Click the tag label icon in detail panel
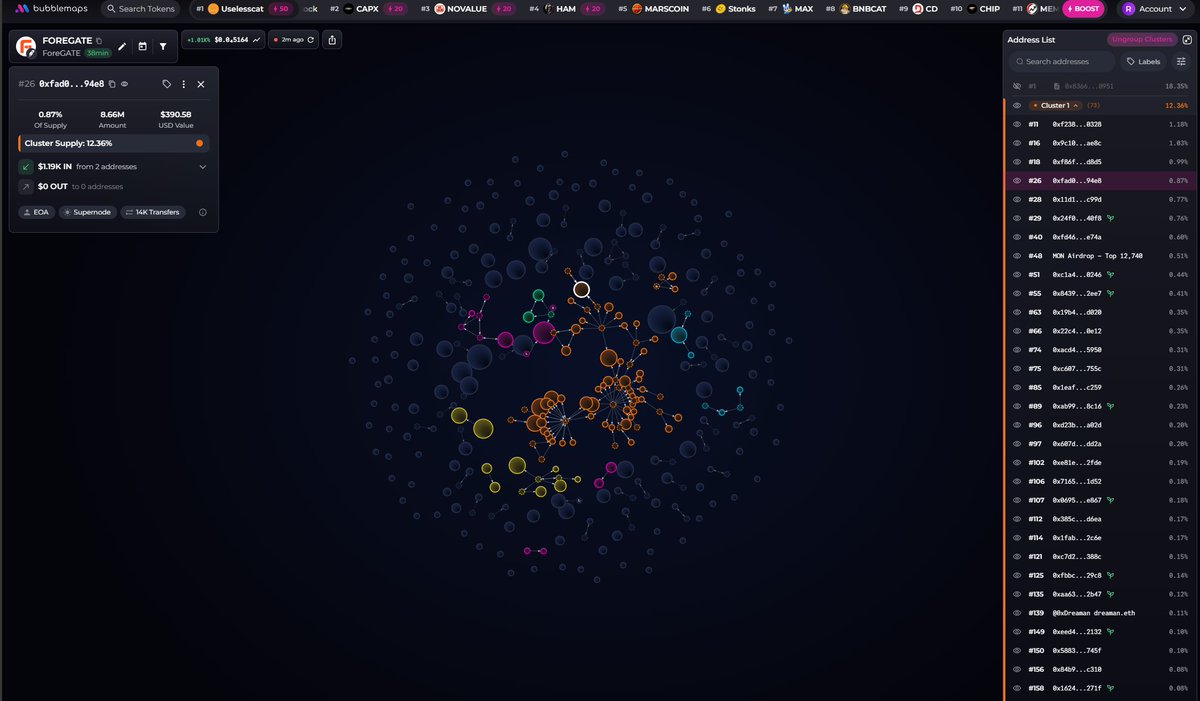Screen dimensions: 1200x701 [x=167, y=84]
